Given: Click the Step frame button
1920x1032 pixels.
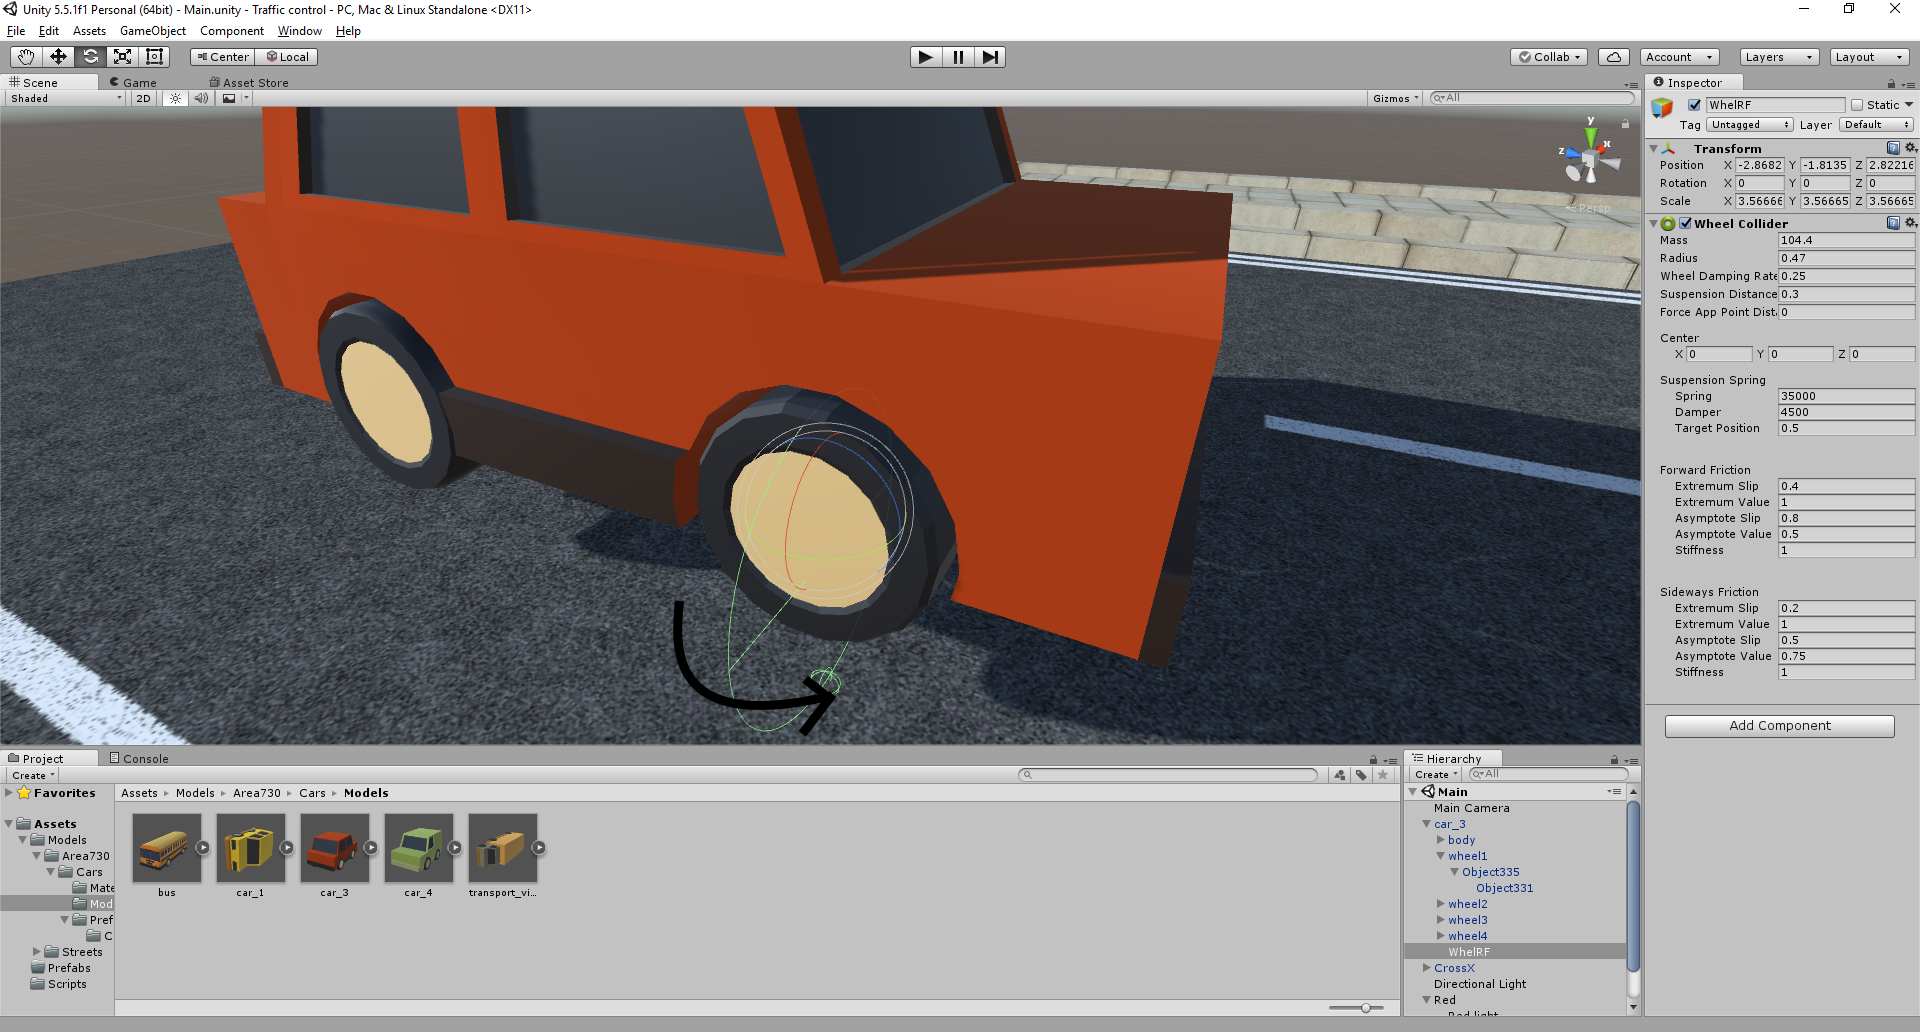Looking at the screenshot, I should [990, 57].
